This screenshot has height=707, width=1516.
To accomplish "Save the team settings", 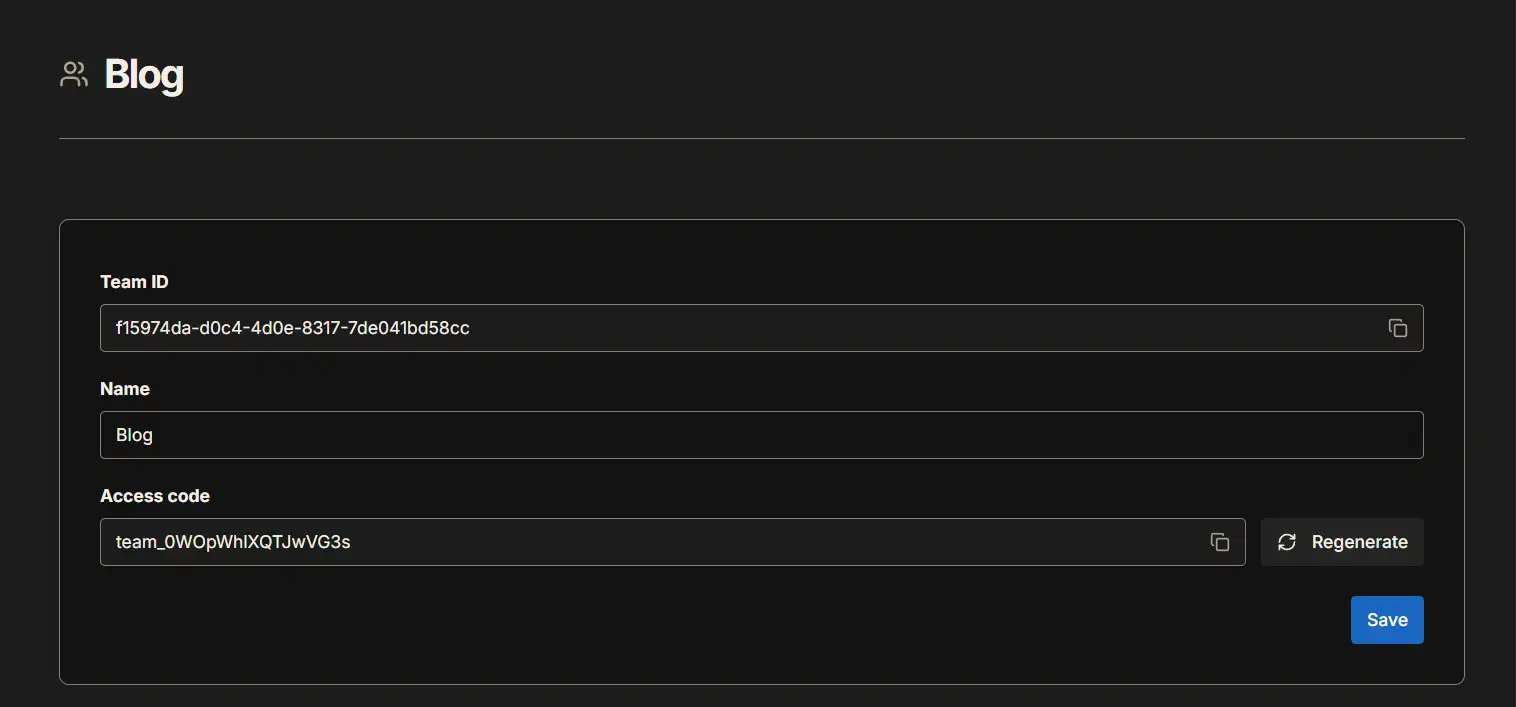I will [1386, 620].
